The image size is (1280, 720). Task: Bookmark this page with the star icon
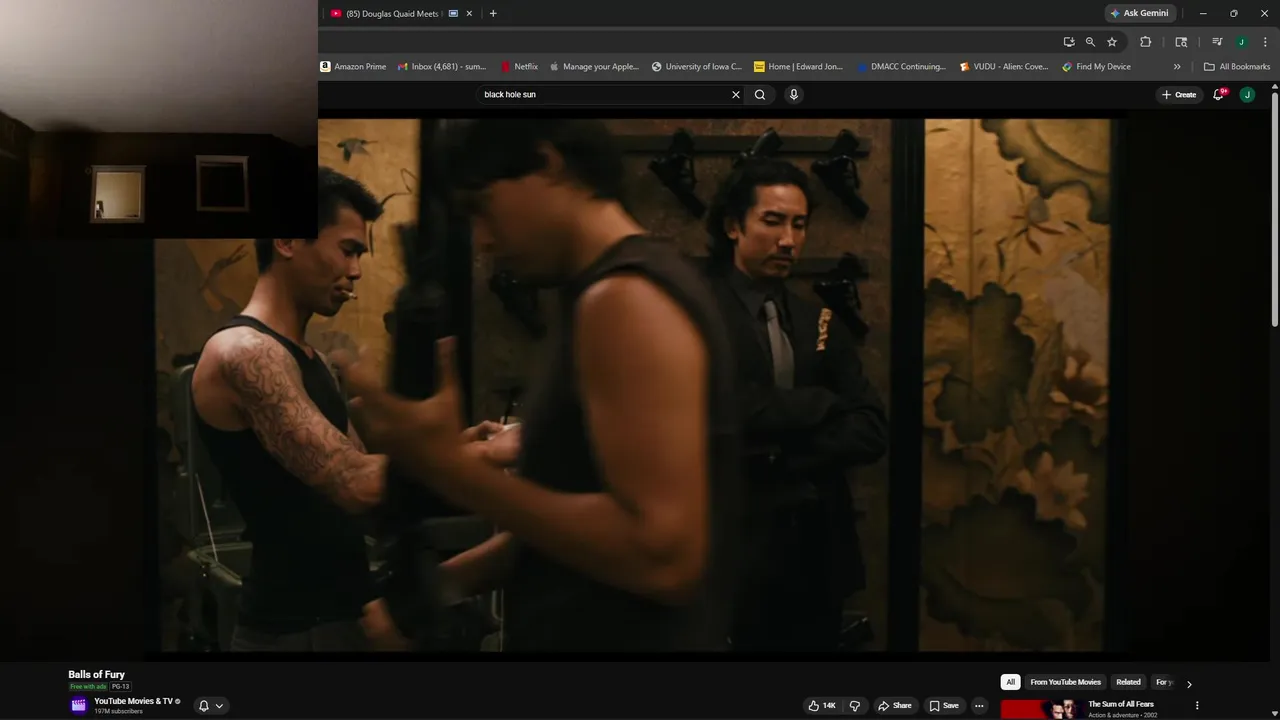1112,42
